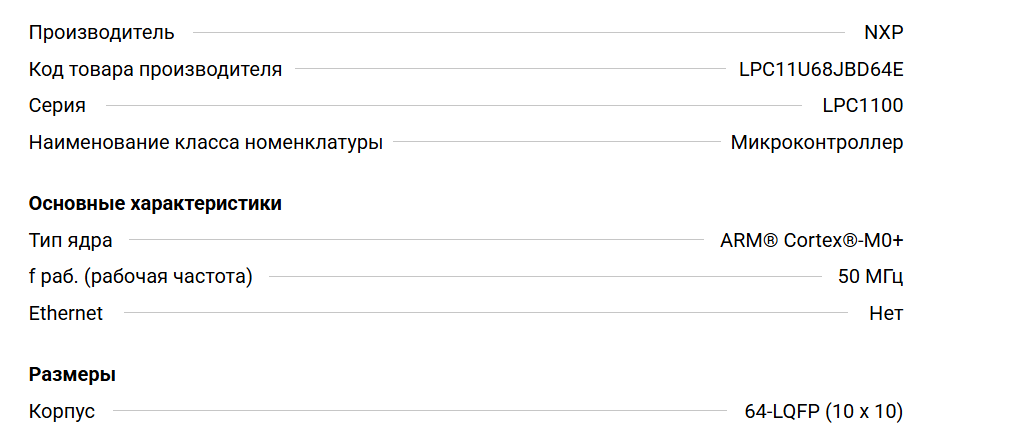Select the Микроконтроллер class value
This screenshot has width=1011, height=447.
point(816,143)
